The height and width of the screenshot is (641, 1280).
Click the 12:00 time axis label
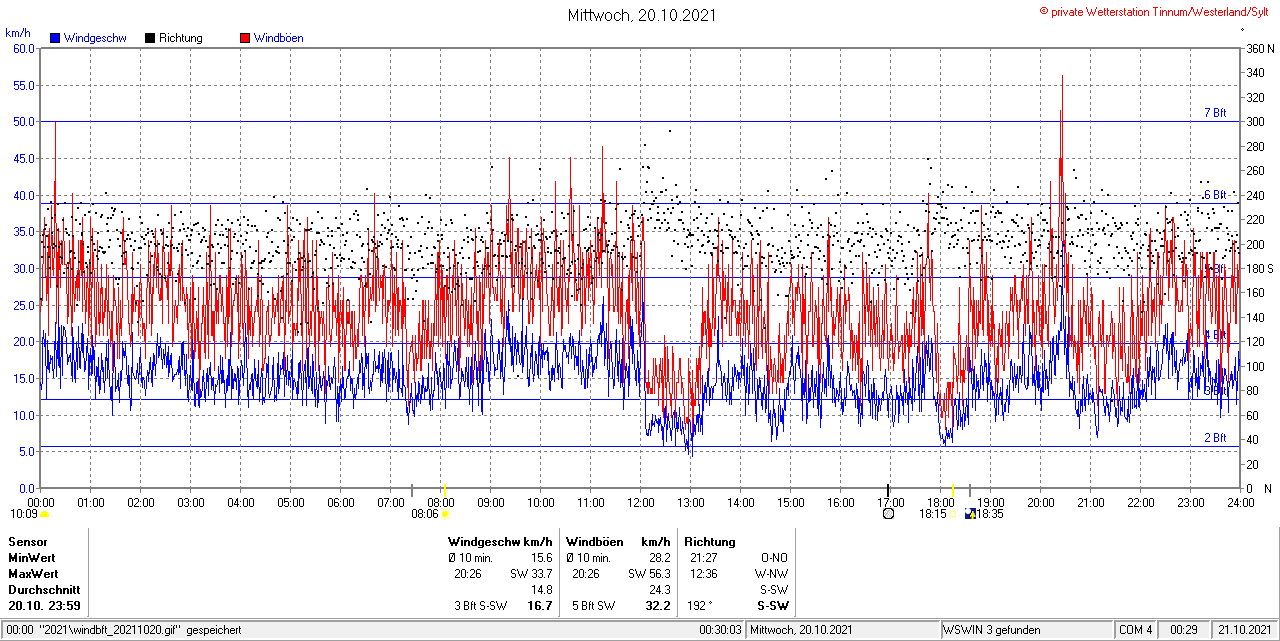tap(640, 502)
